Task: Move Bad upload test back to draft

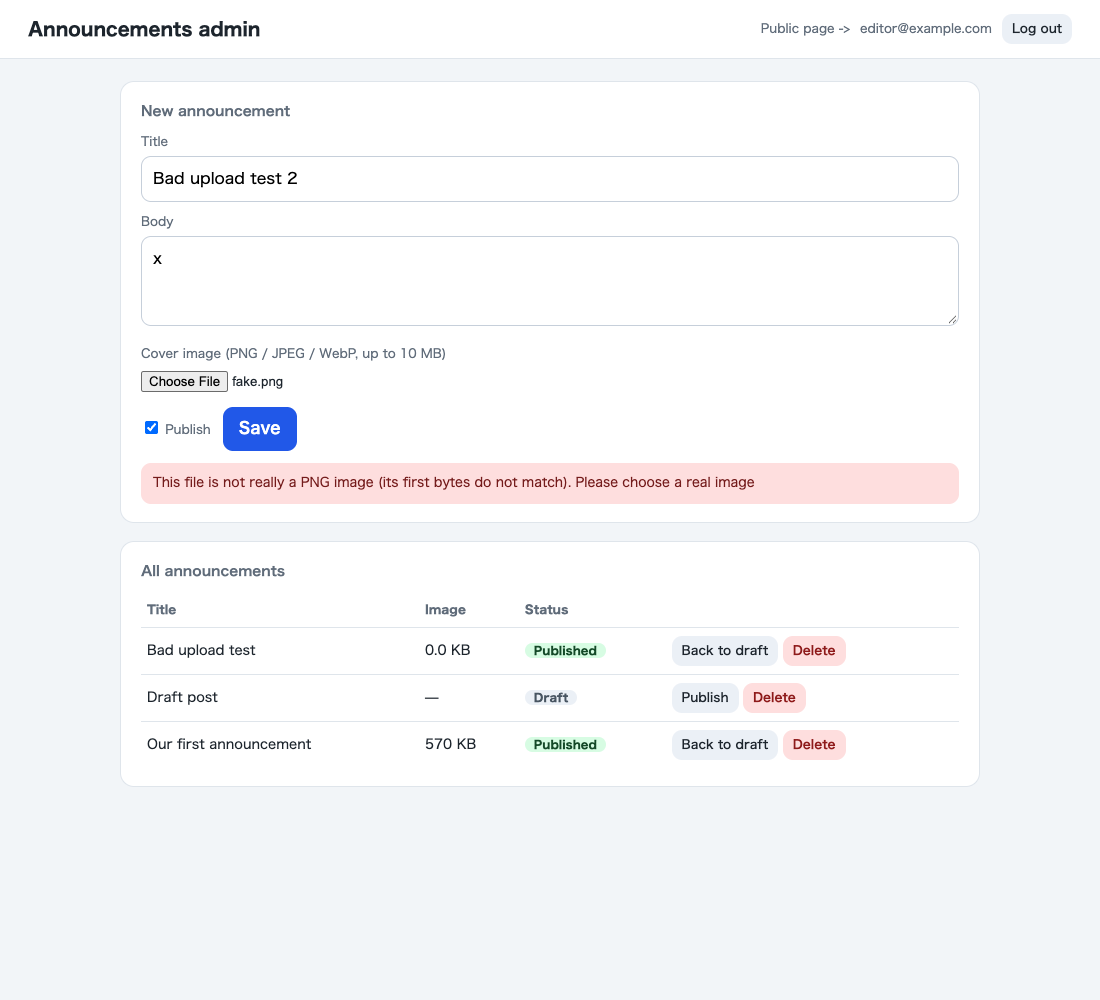Action: (725, 651)
